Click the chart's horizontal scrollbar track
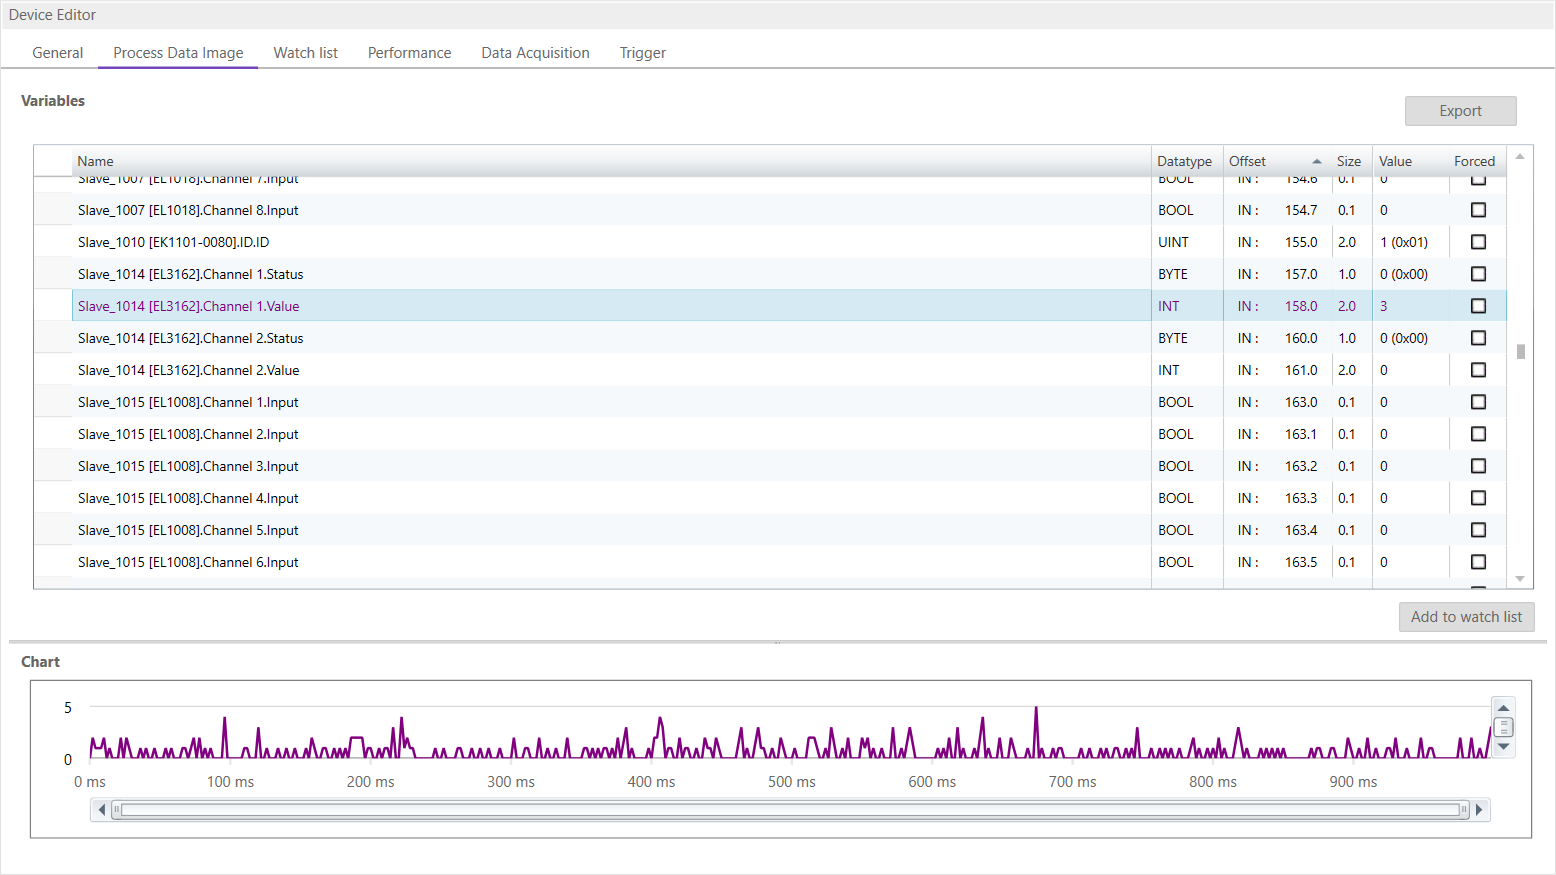1556x875 pixels. (790, 810)
